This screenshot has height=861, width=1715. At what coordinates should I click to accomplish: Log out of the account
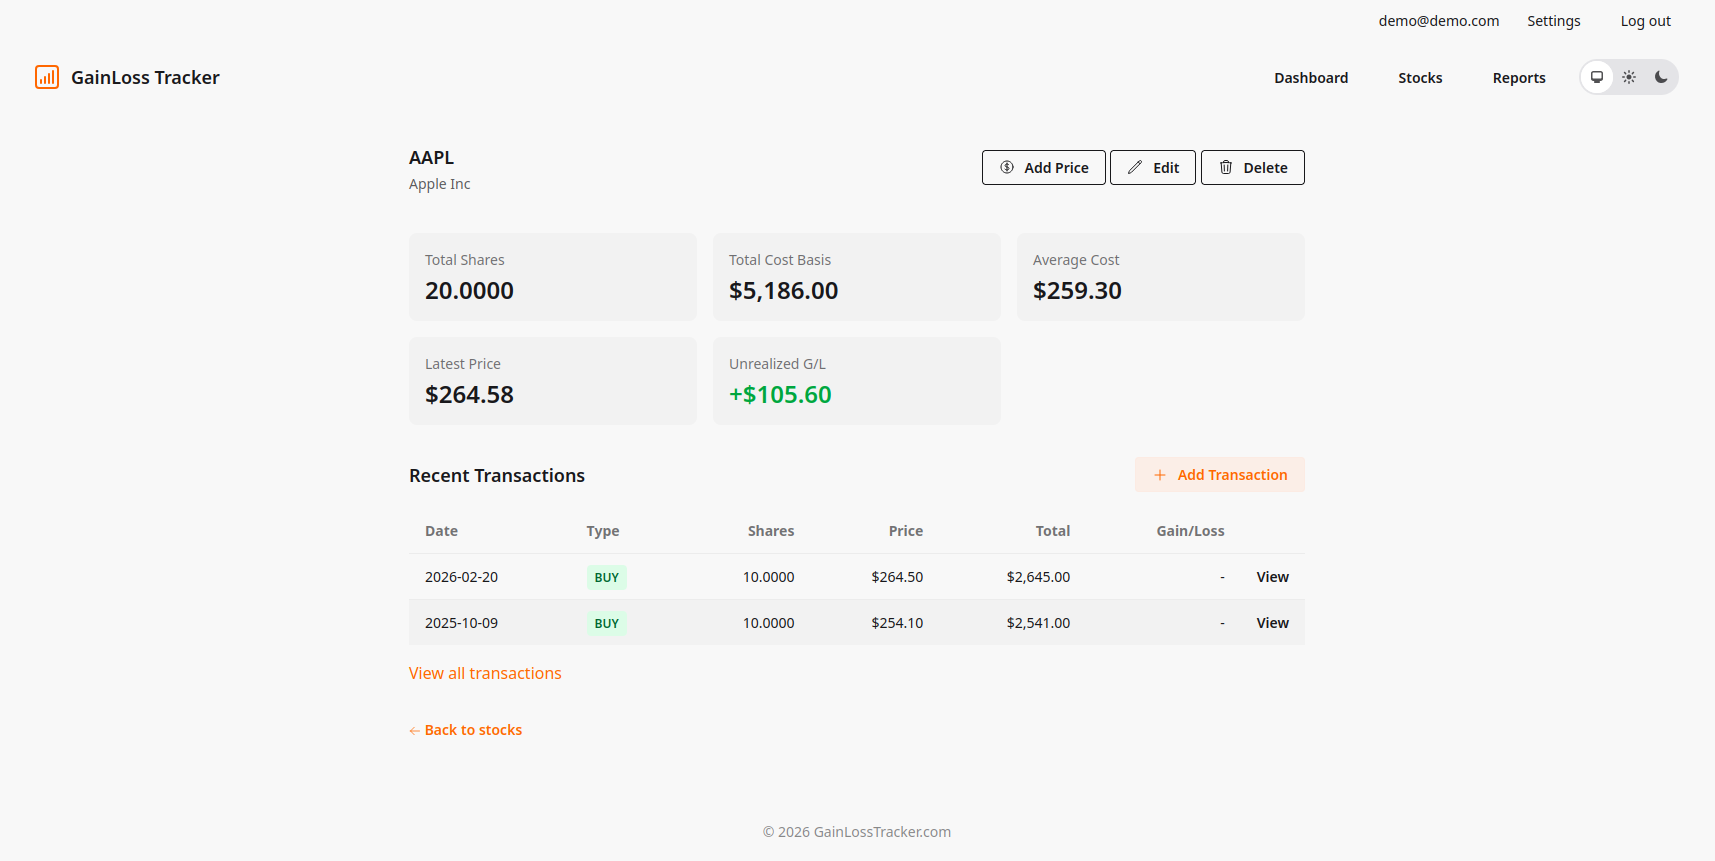(1645, 21)
